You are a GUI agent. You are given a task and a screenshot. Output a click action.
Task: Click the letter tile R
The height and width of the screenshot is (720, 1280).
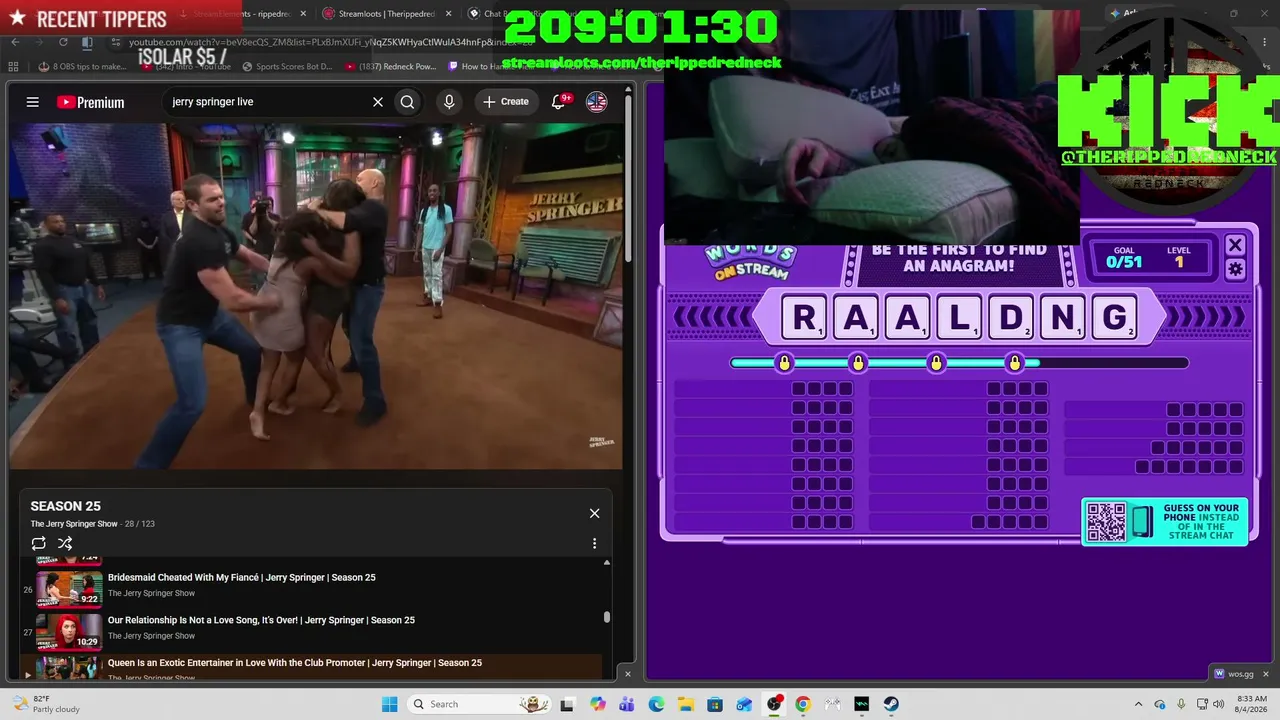[x=804, y=318]
